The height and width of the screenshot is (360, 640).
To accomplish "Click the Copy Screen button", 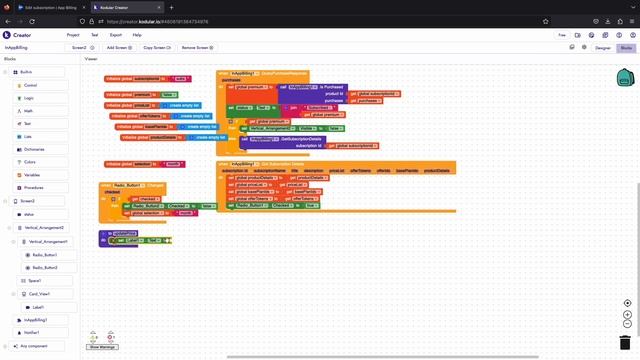I will pyautogui.click(x=157, y=48).
